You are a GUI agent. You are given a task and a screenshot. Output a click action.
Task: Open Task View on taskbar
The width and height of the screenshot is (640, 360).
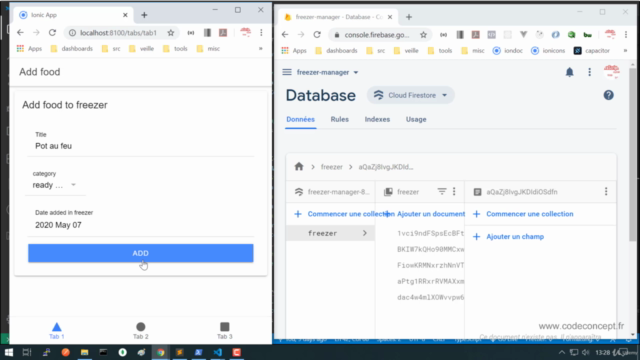coord(27,352)
